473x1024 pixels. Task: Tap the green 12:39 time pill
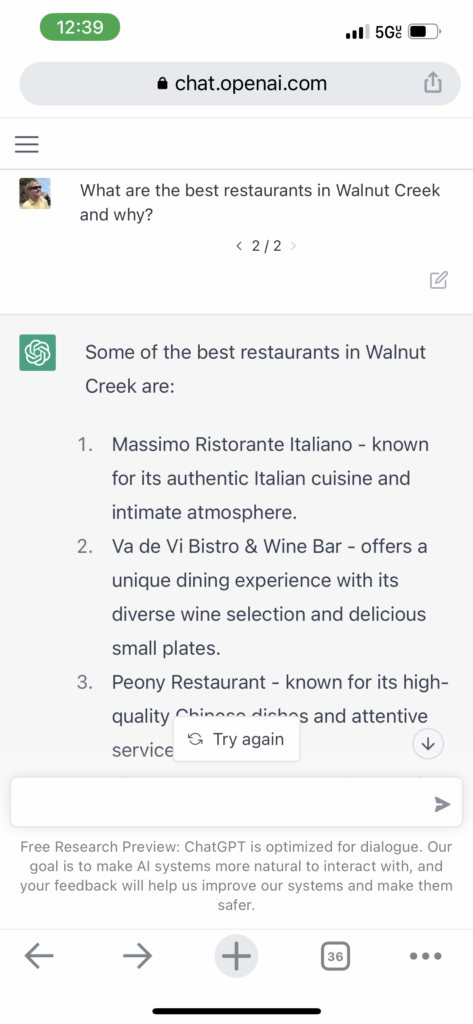pos(80,27)
